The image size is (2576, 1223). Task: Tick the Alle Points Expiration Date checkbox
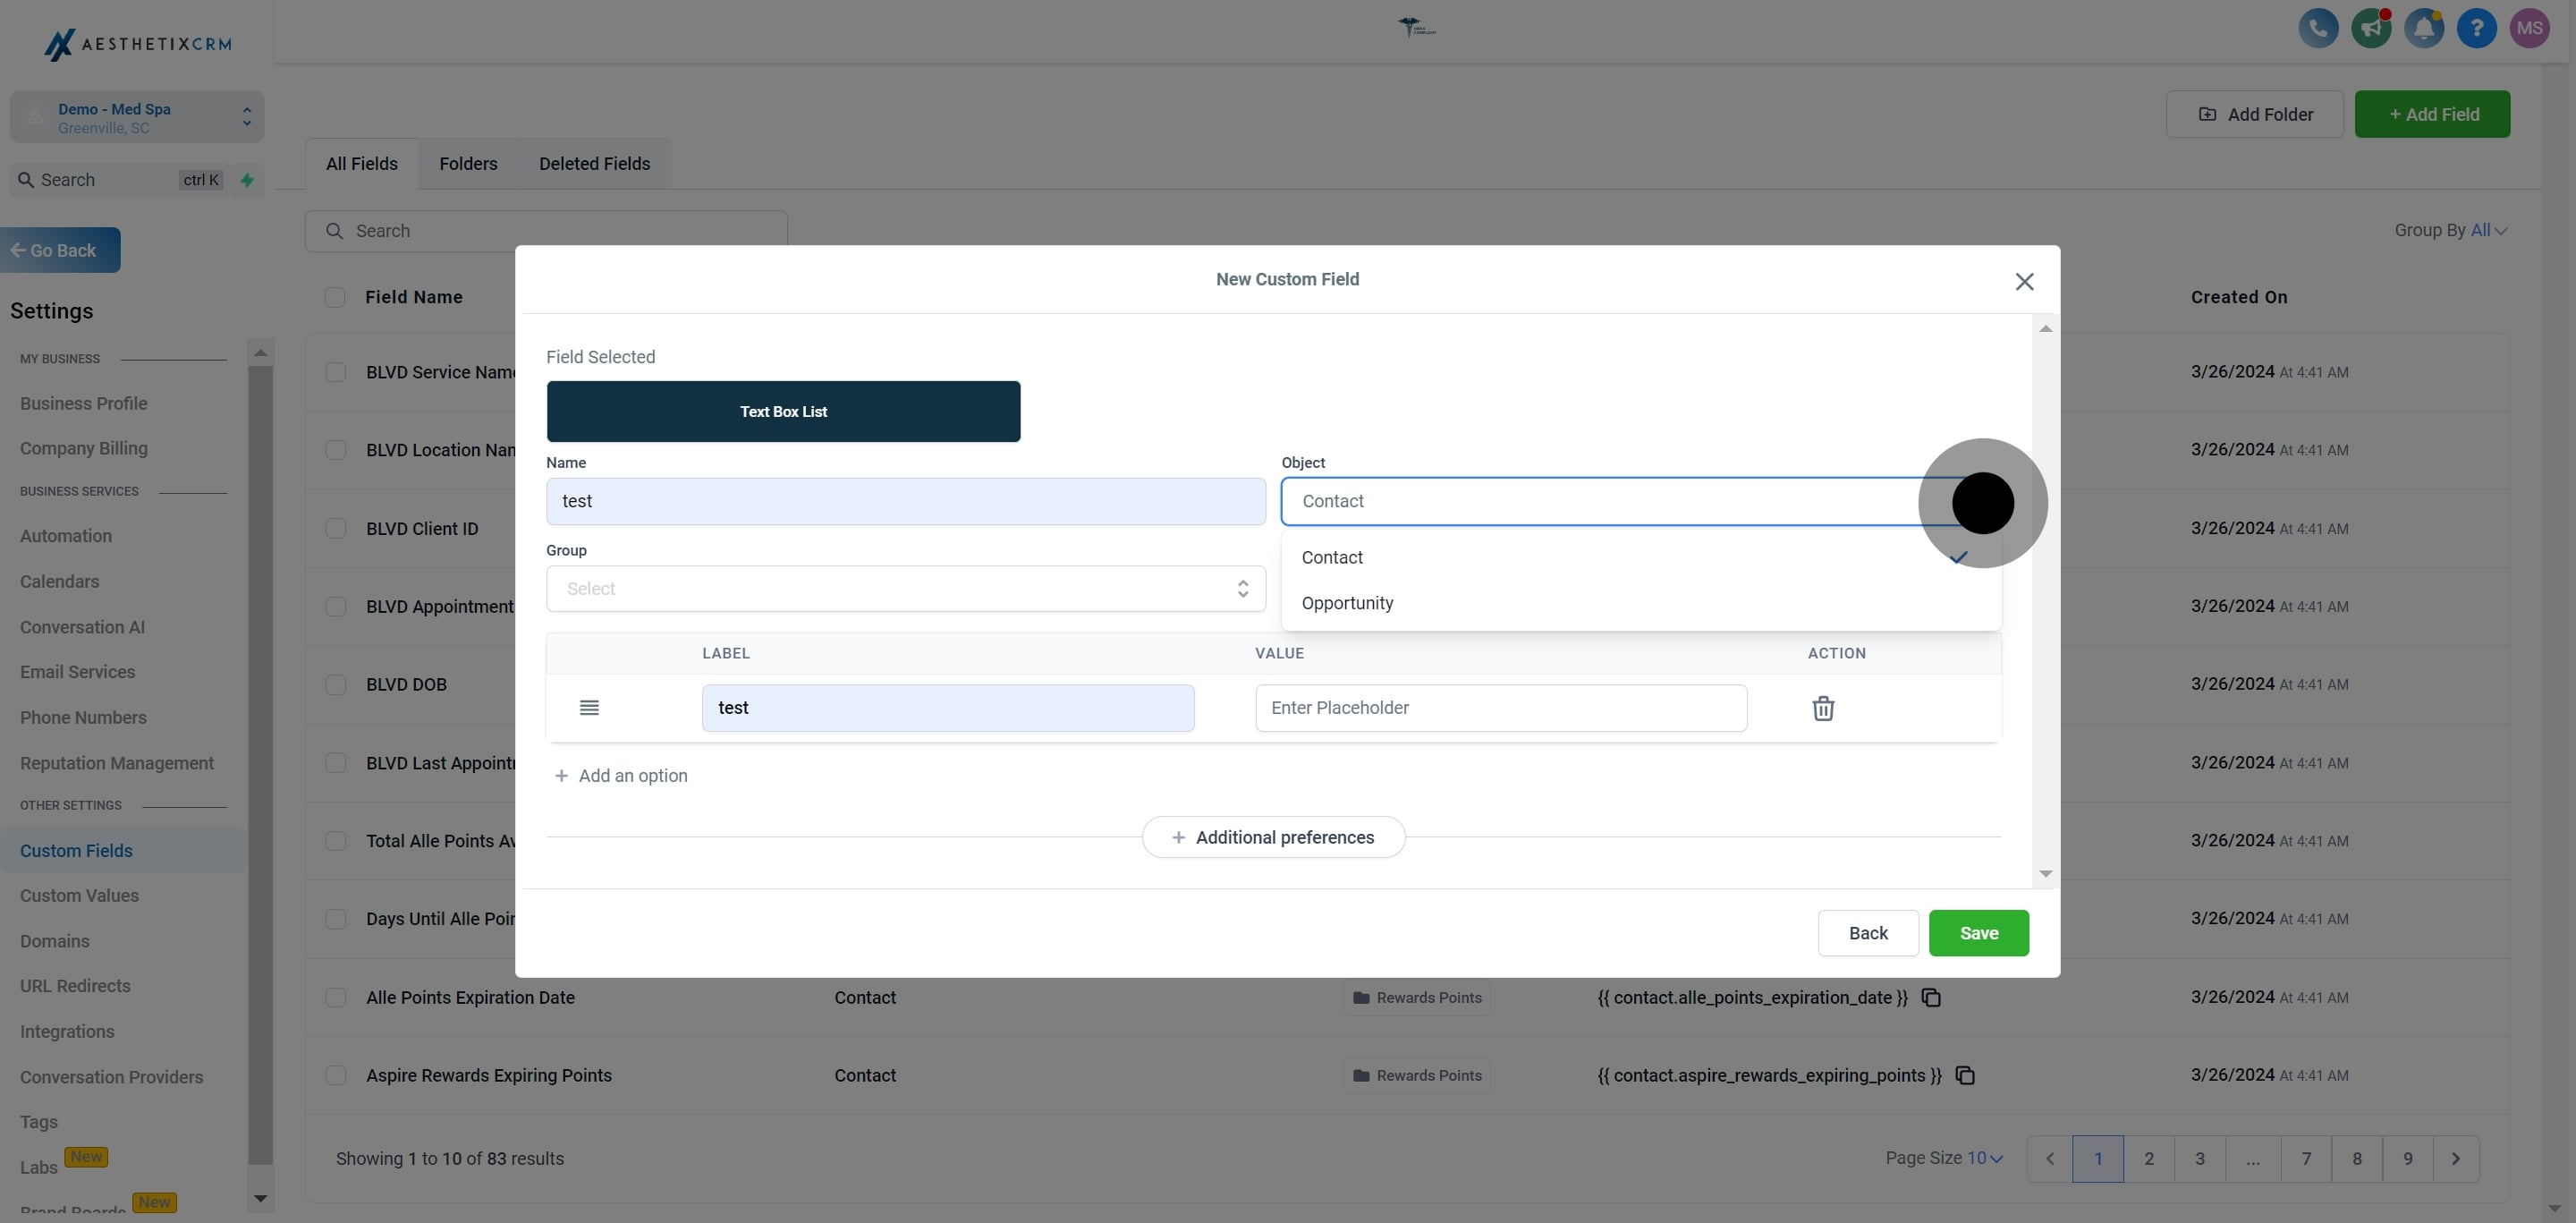point(336,998)
